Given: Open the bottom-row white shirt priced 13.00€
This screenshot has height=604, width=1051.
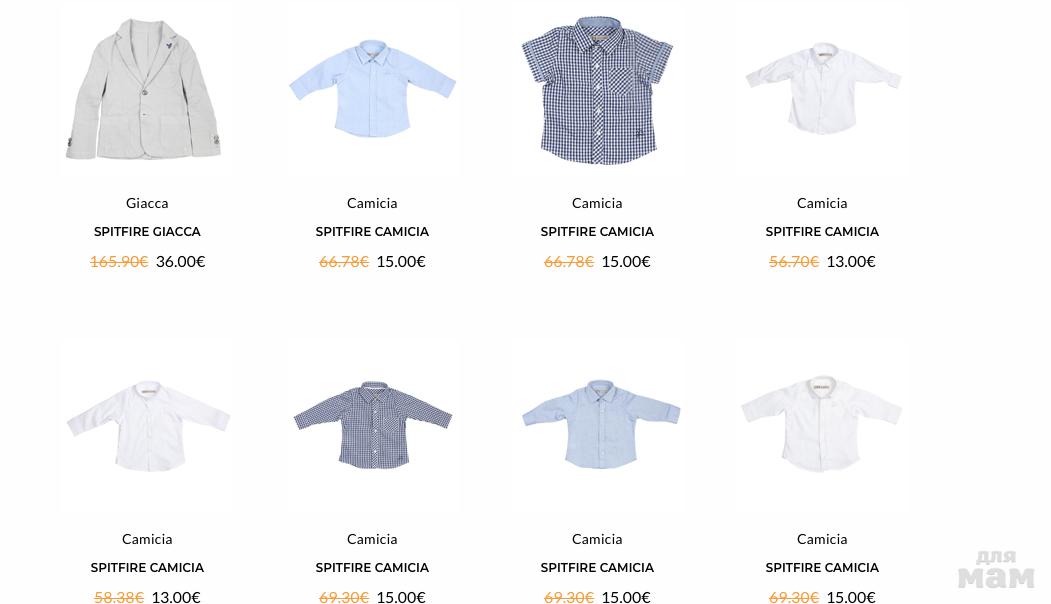Looking at the screenshot, I should click(148, 426).
